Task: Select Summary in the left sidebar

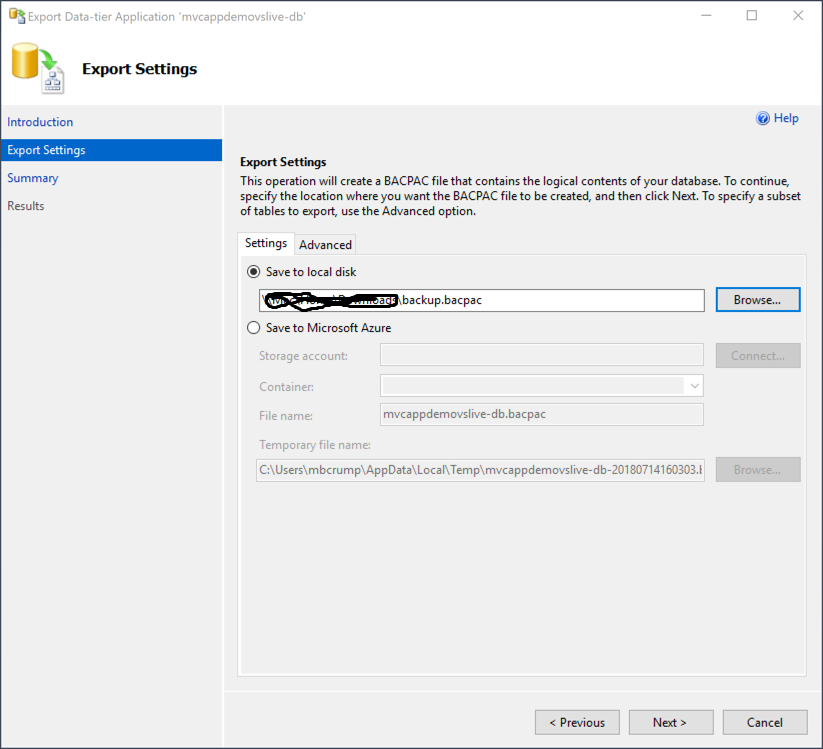Action: [33, 177]
